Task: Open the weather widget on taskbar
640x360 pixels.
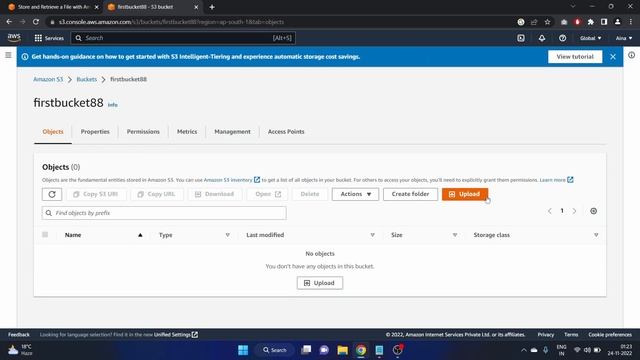Action: pos(20,350)
